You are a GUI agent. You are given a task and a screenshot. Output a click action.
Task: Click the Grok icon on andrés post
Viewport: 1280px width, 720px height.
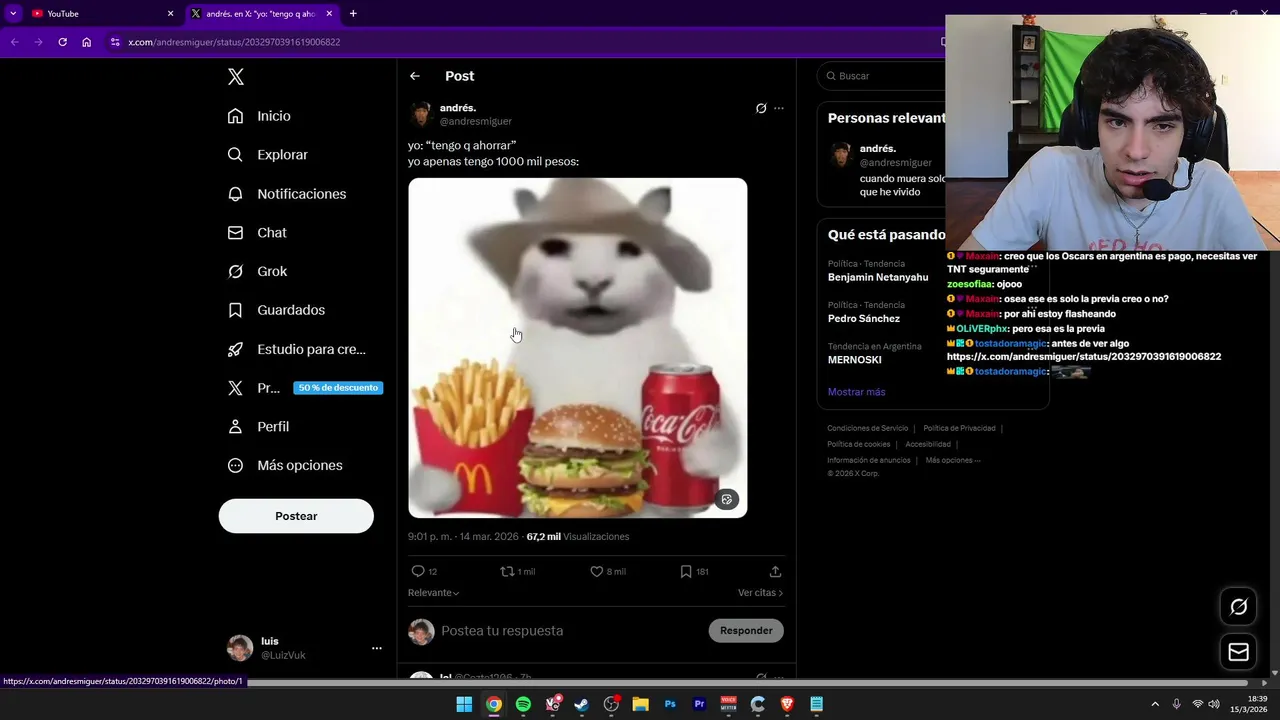[761, 108]
